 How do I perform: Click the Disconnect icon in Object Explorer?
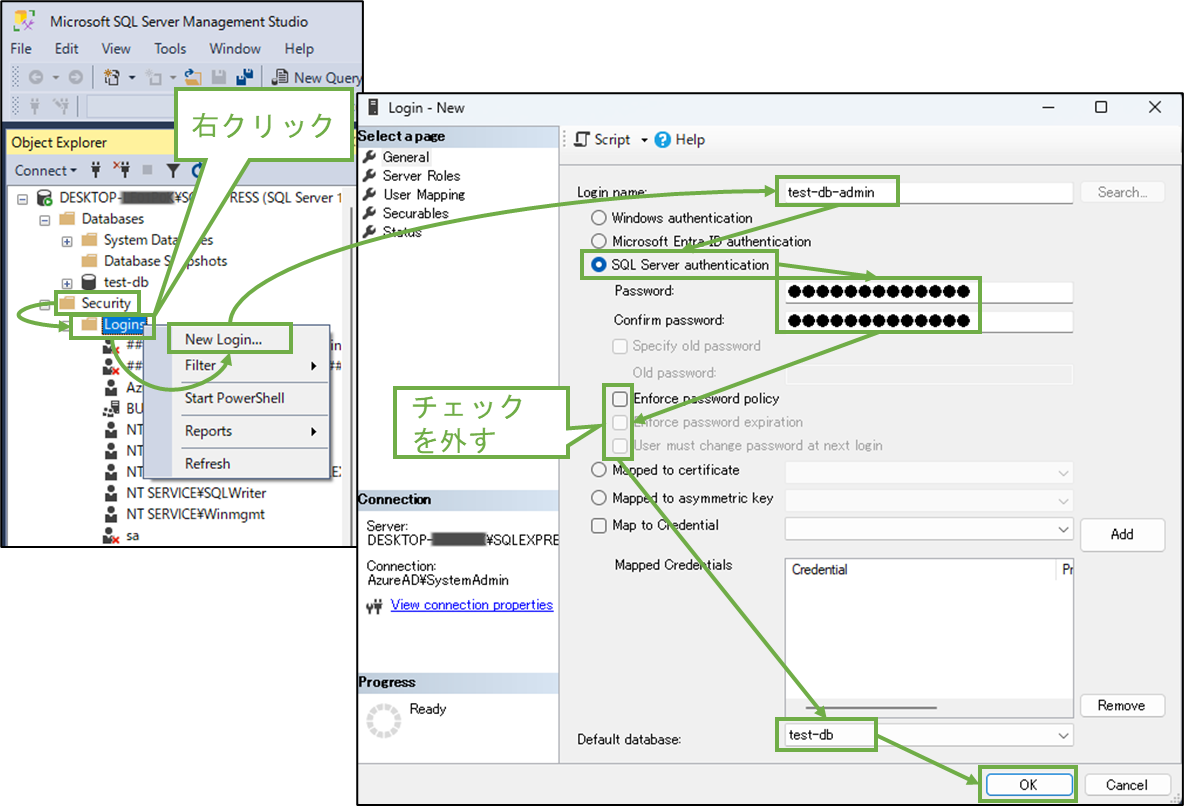click(122, 170)
